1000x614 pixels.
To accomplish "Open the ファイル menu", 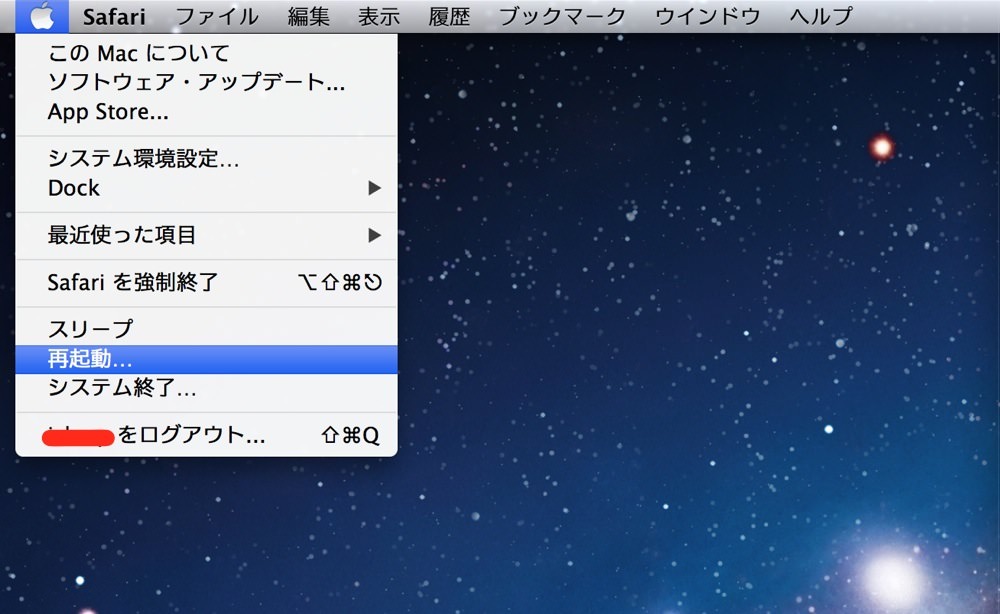I will point(217,17).
